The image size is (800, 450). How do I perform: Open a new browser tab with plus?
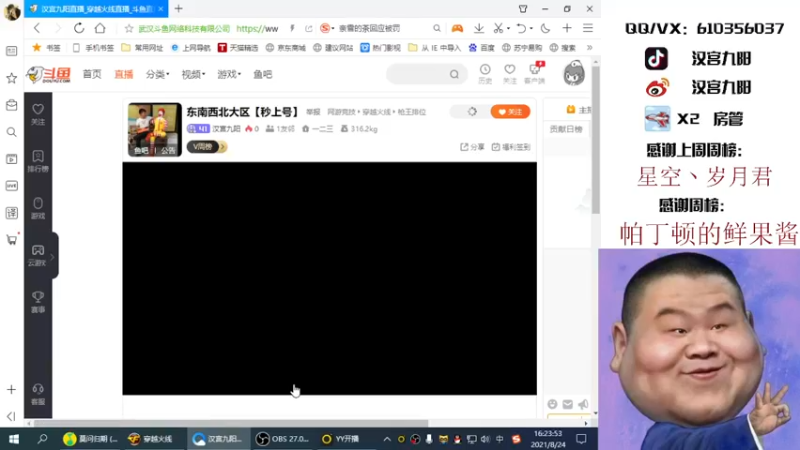(179, 9)
